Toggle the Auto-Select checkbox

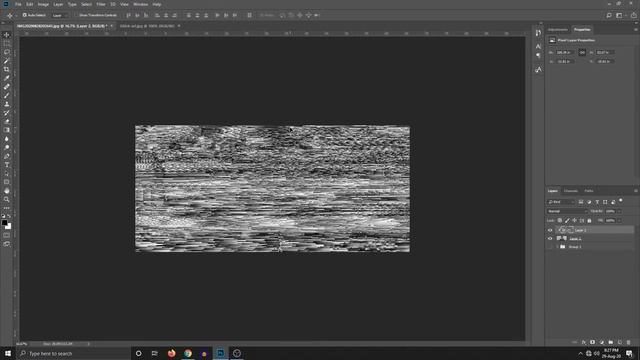[24, 15]
